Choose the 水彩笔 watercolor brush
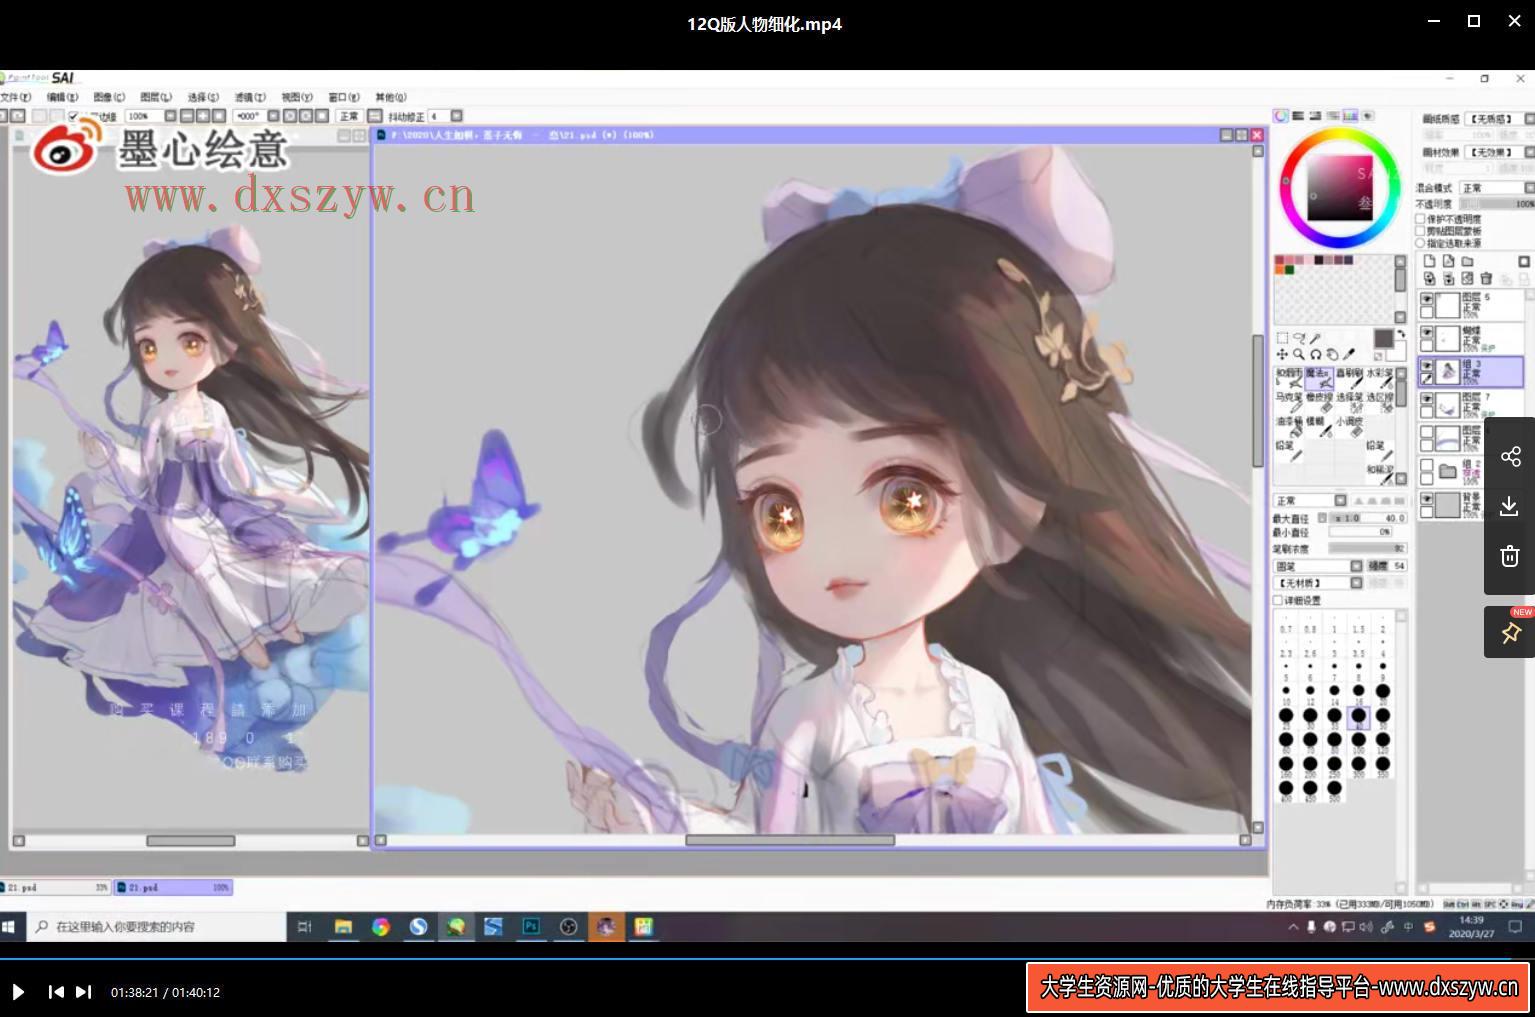Screen dimensions: 1535x1017 pos(1380,379)
